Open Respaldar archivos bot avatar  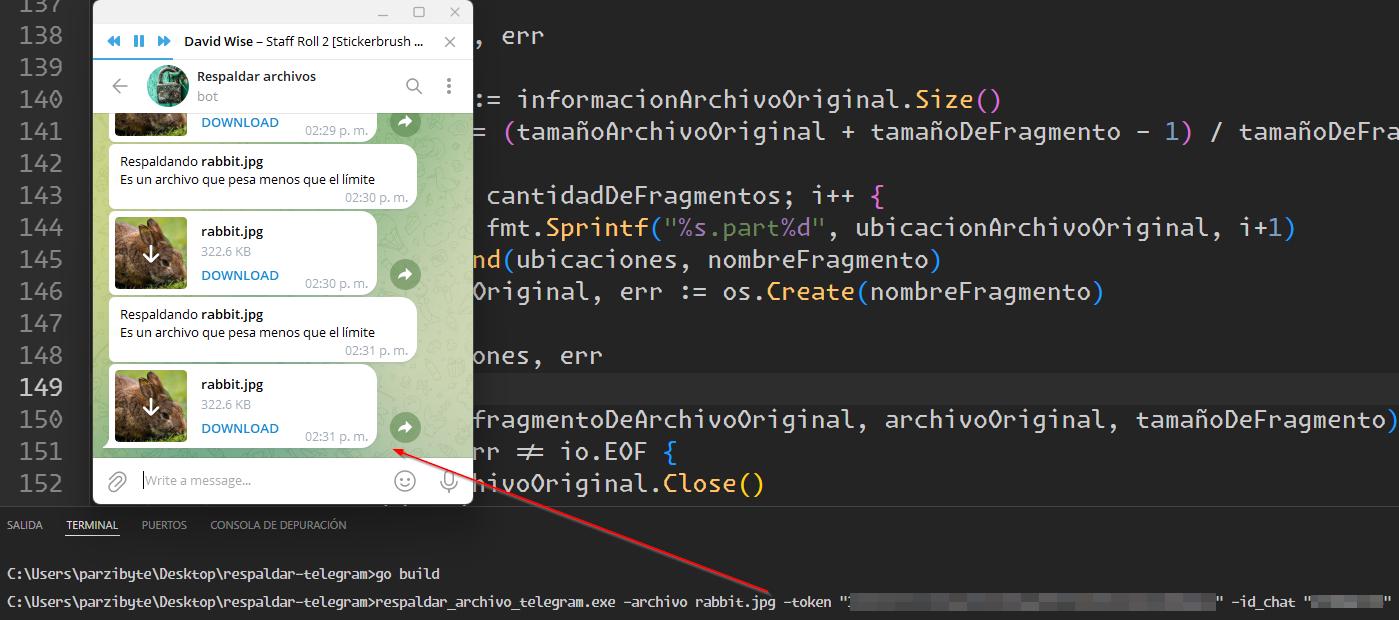(167, 86)
